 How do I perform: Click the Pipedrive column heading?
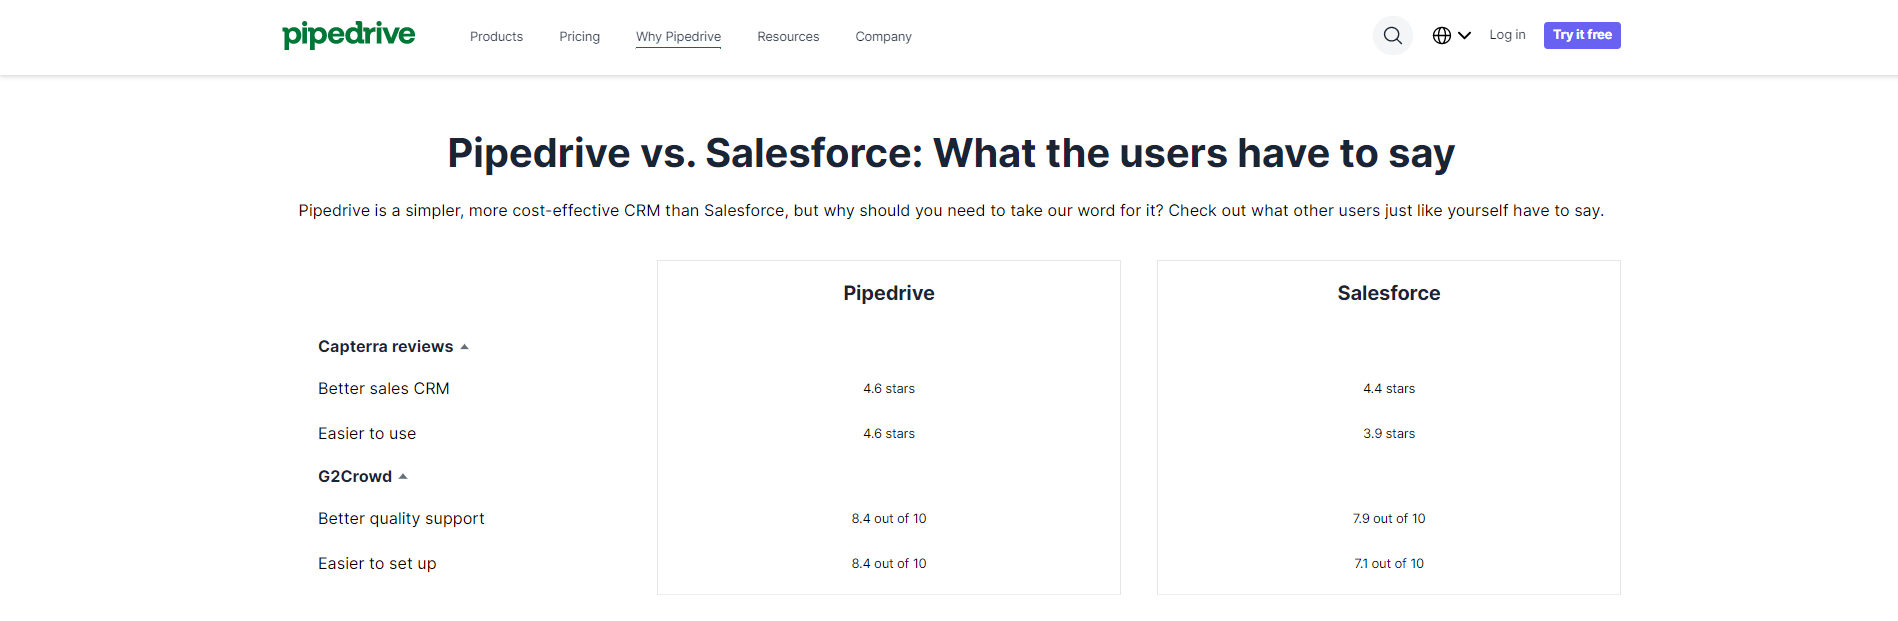point(888,293)
